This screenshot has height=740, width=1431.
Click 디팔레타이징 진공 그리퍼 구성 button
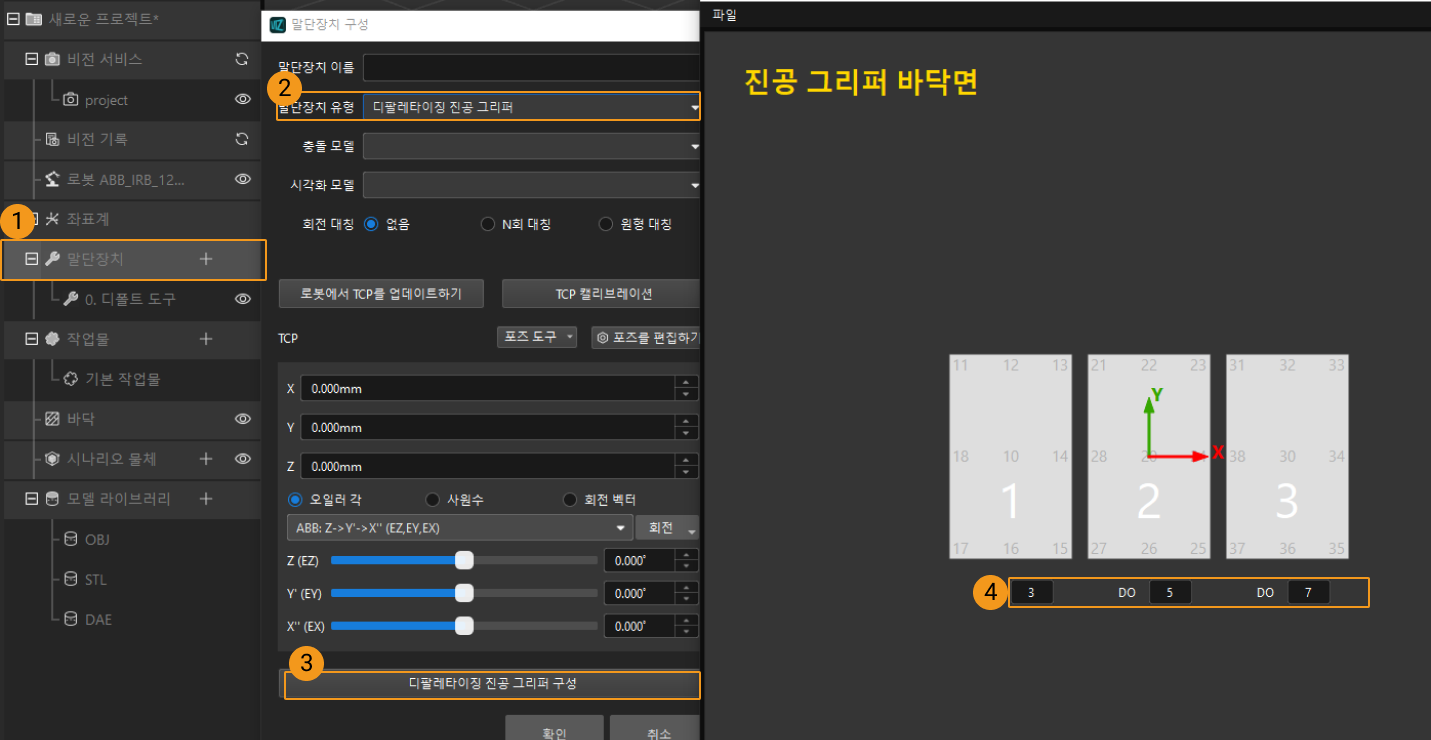[492, 685]
